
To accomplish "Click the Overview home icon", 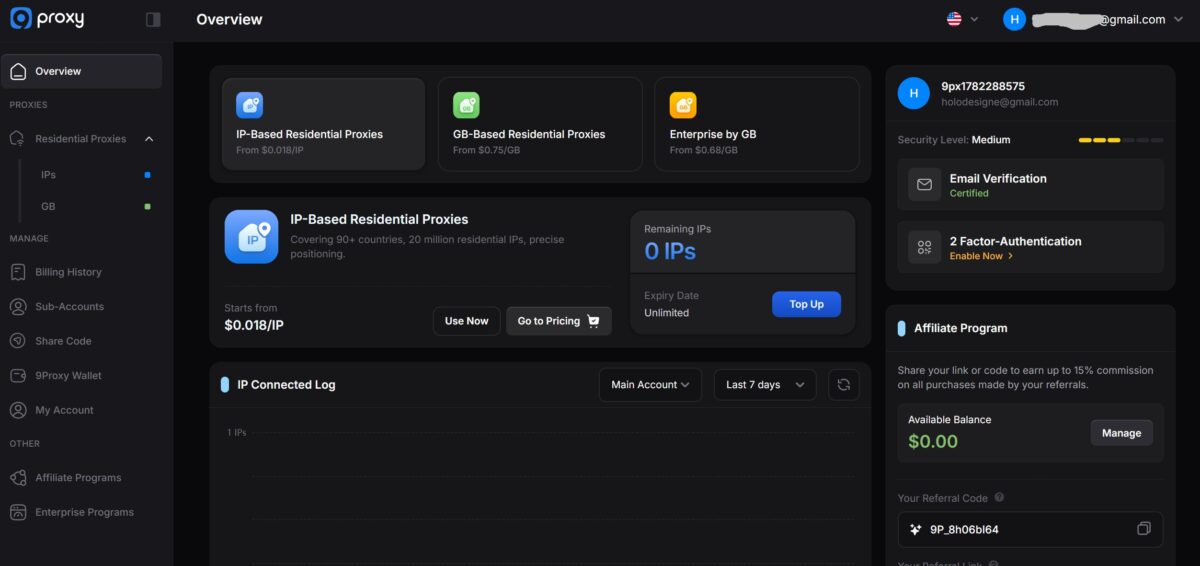I will [x=18, y=71].
